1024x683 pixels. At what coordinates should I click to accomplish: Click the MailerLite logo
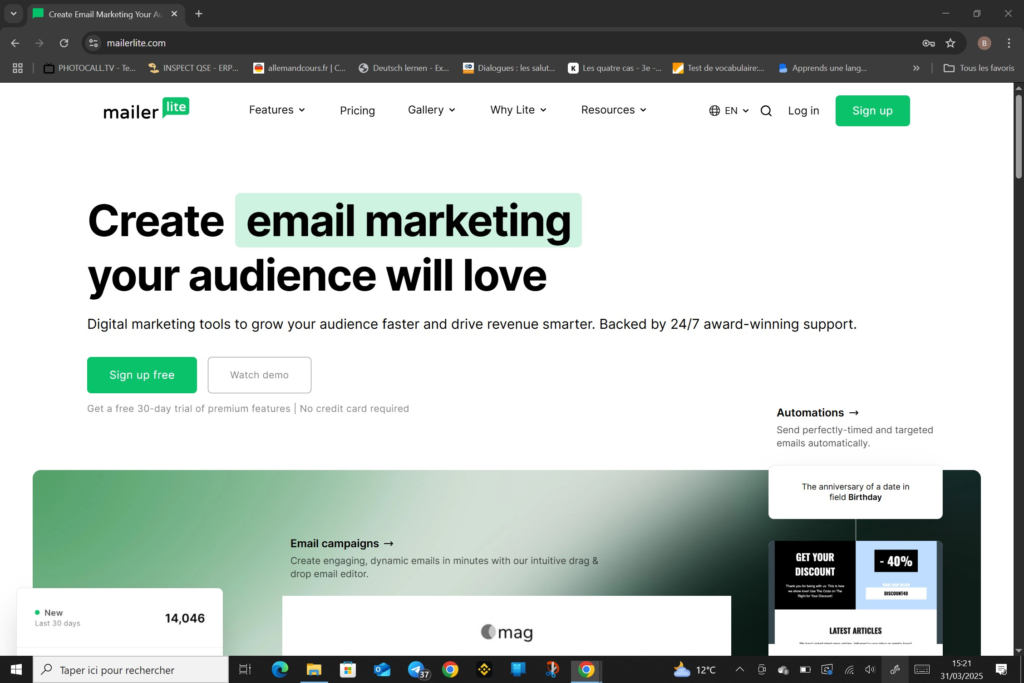coord(146,109)
